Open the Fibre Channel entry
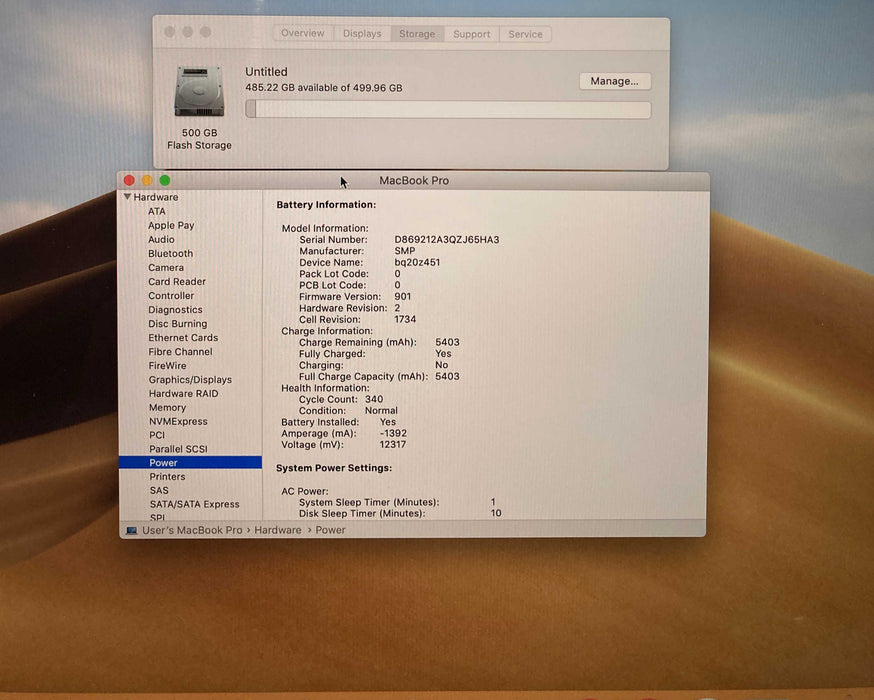Image resolution: width=874 pixels, height=700 pixels. pos(180,352)
